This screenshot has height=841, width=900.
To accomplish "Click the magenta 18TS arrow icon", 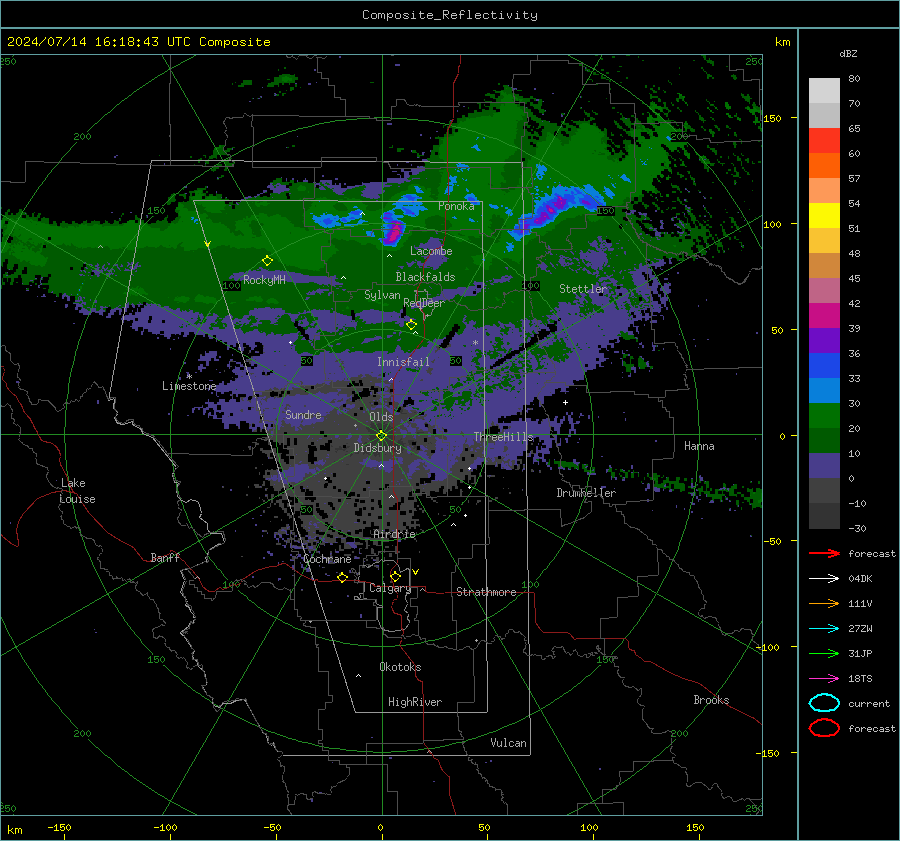I will tap(824, 678).
